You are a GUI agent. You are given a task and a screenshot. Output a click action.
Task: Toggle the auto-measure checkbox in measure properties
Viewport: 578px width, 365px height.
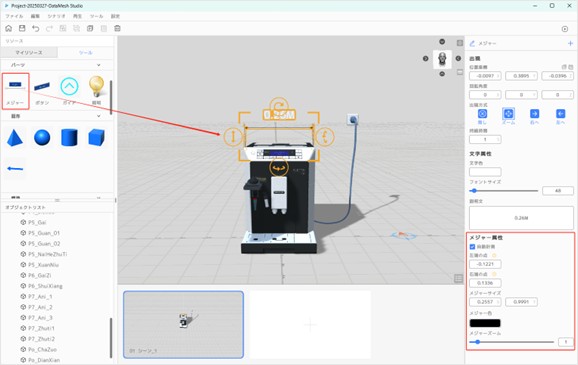tap(472, 246)
